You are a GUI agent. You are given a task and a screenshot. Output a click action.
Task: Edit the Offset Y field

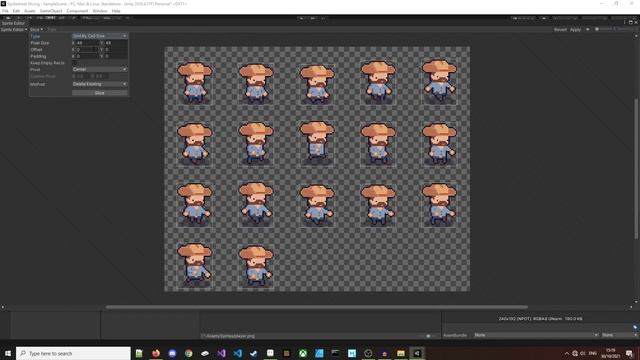click(116, 49)
